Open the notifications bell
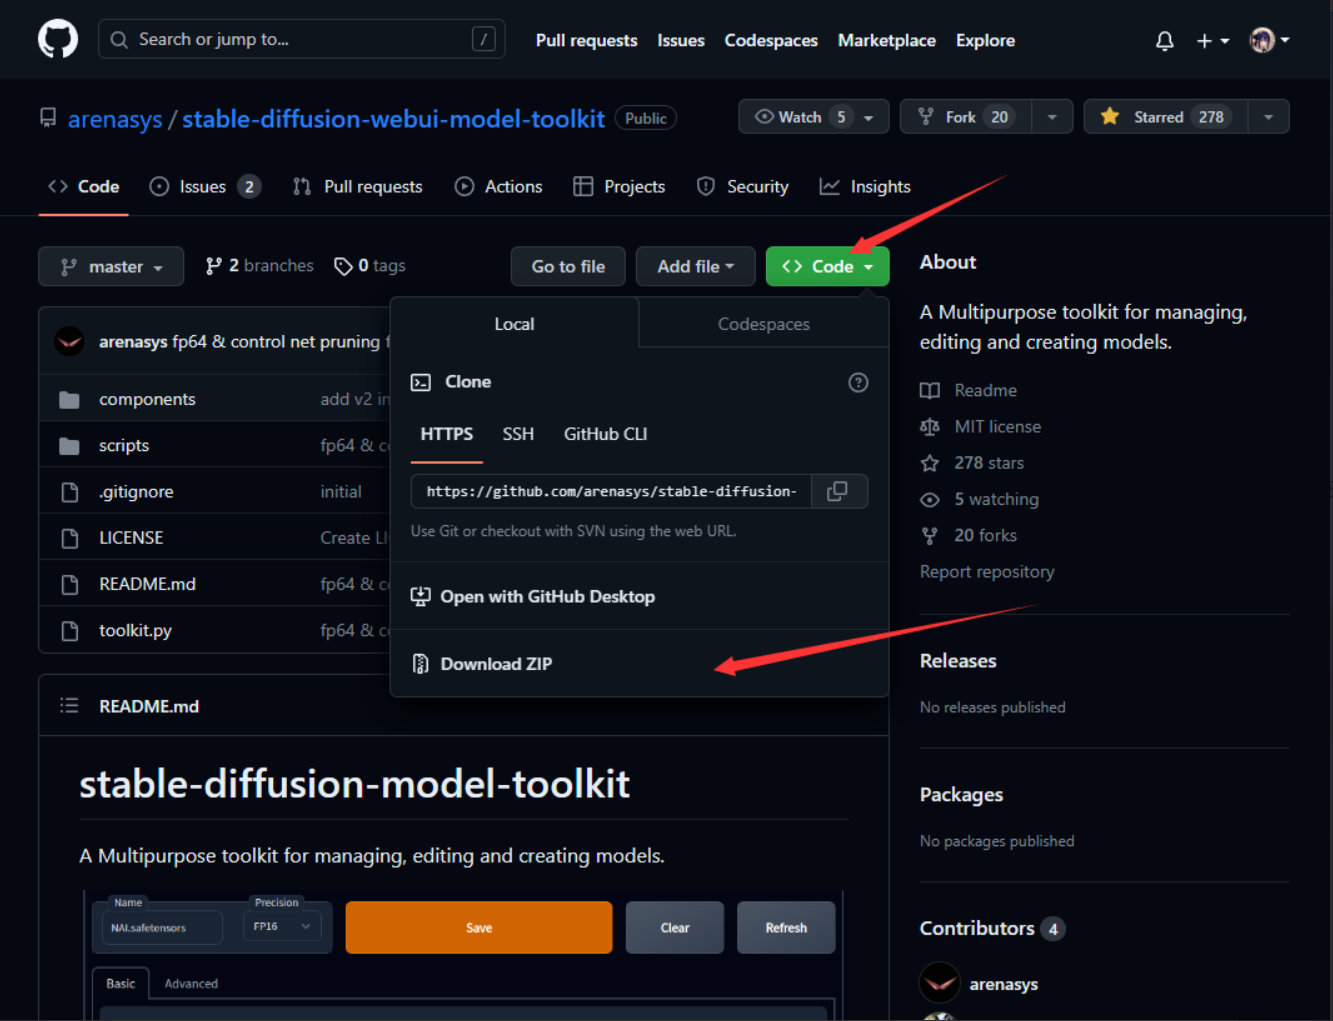The image size is (1333, 1021). (x=1164, y=41)
